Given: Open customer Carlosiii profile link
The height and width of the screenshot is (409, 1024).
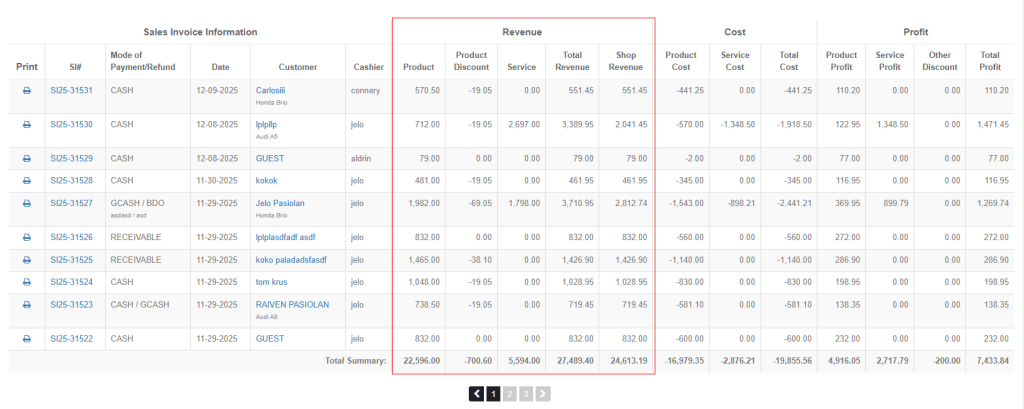Looking at the screenshot, I should (x=271, y=90).
